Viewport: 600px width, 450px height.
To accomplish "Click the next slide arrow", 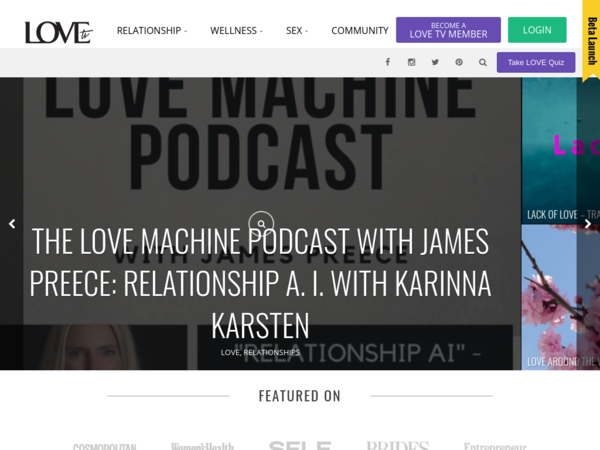I will coord(588,224).
